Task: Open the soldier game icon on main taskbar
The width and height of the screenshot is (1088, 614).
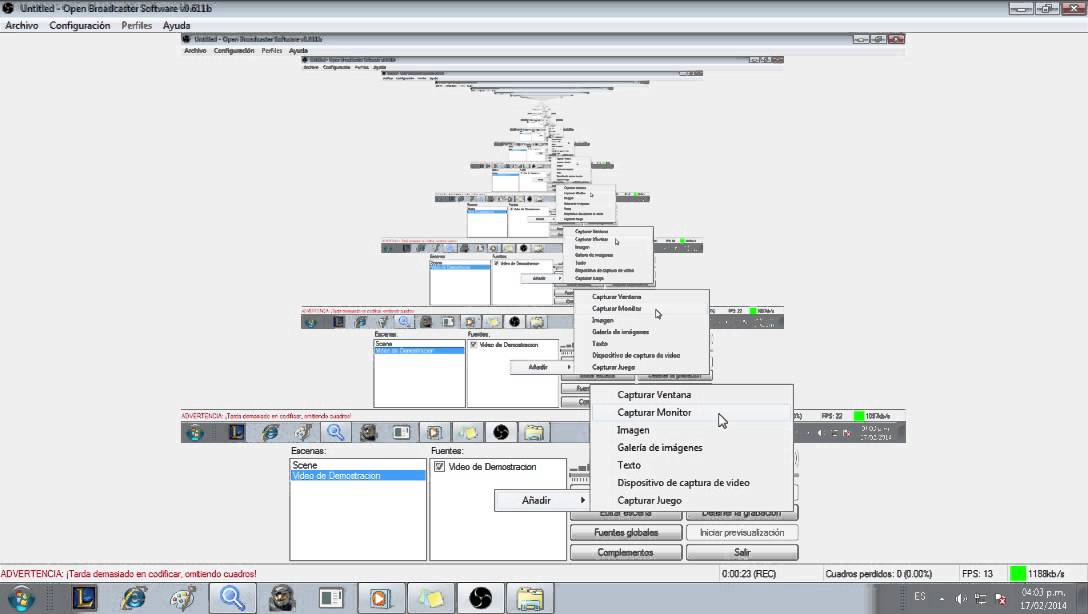Action: (x=282, y=598)
